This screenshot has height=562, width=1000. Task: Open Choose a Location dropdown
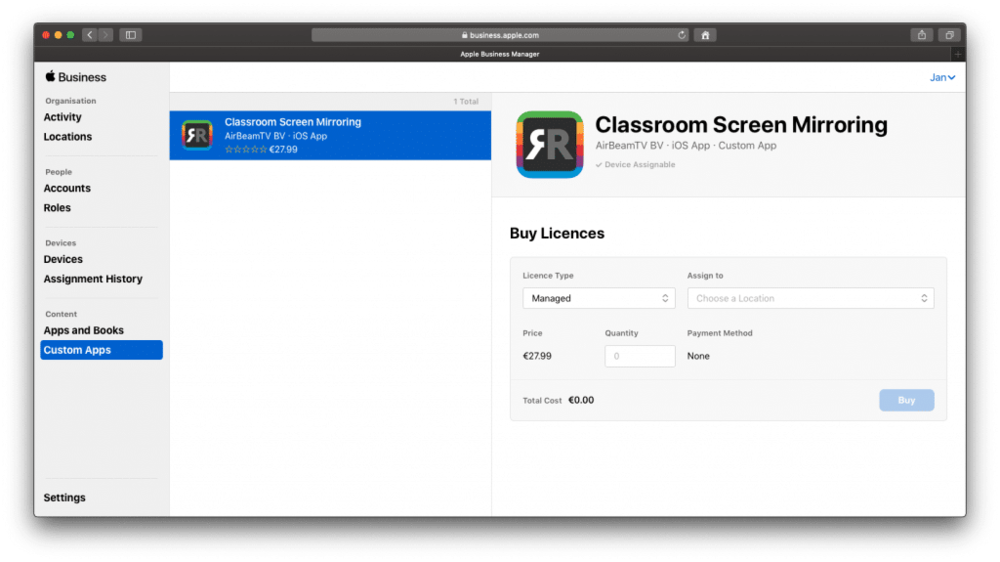click(x=811, y=298)
